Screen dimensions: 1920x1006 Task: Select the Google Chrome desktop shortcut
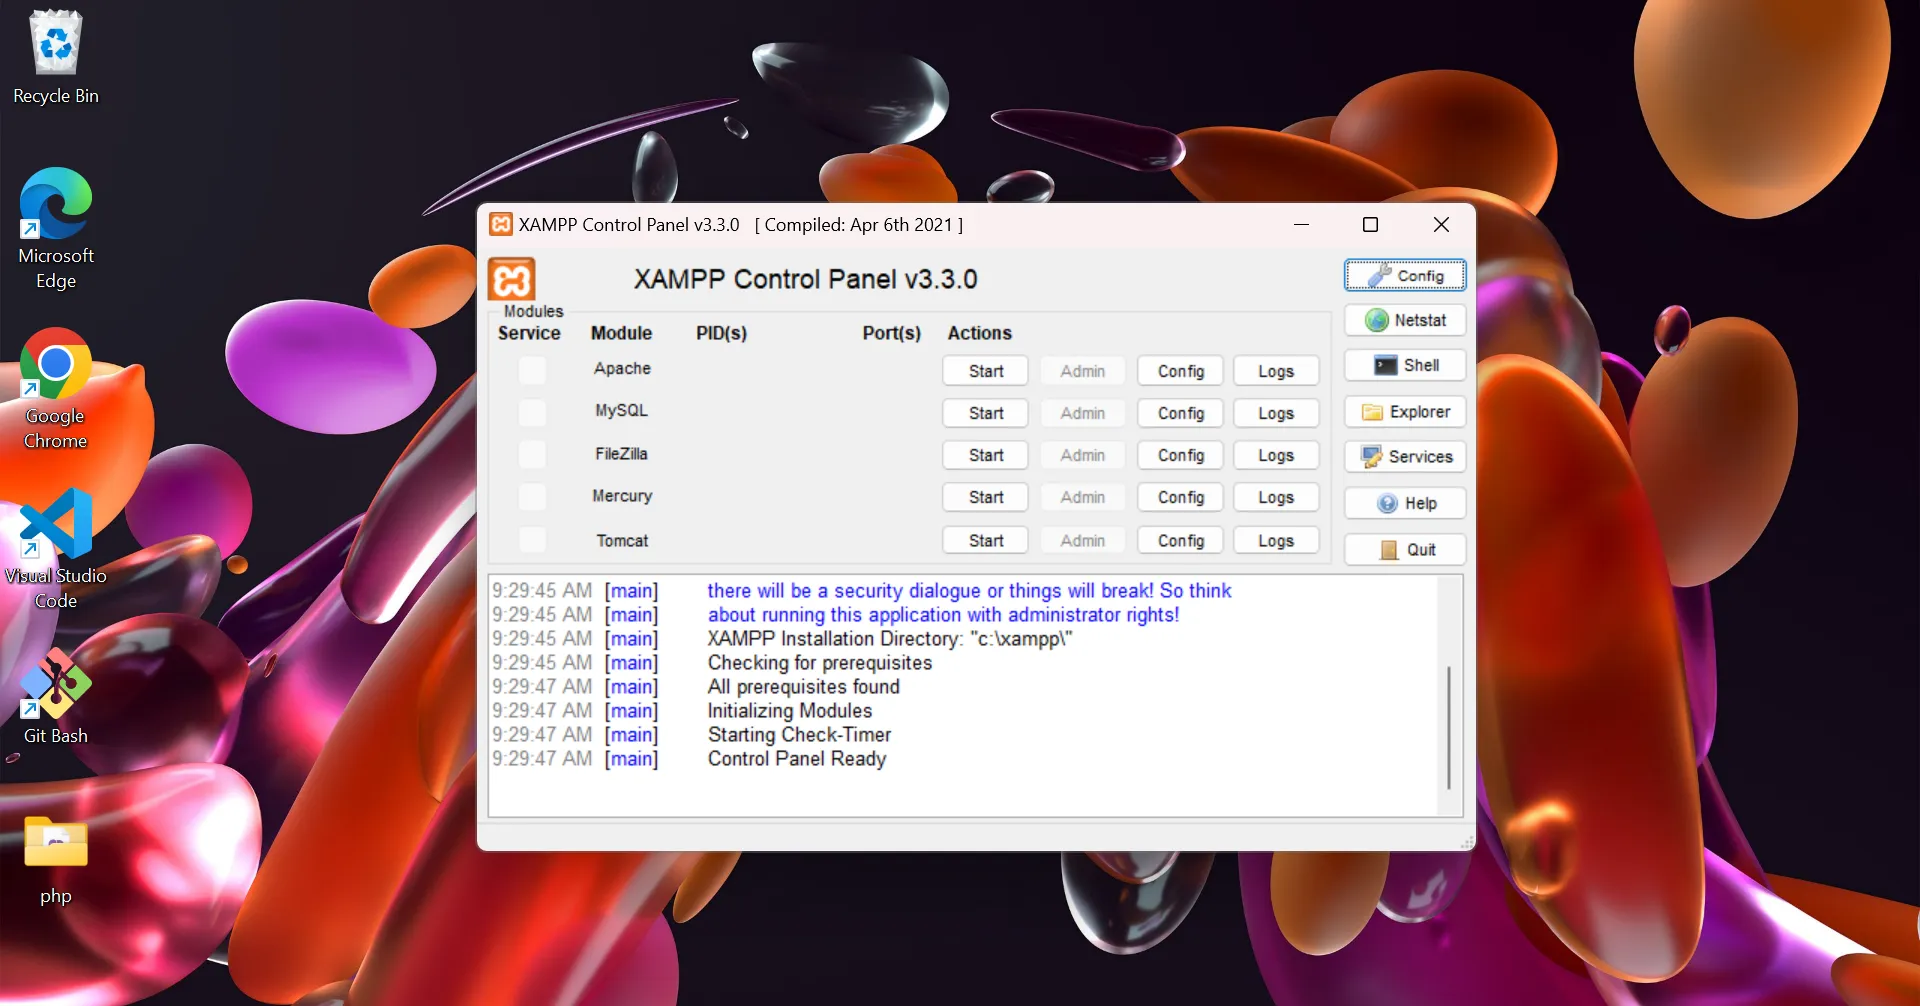tap(56, 389)
